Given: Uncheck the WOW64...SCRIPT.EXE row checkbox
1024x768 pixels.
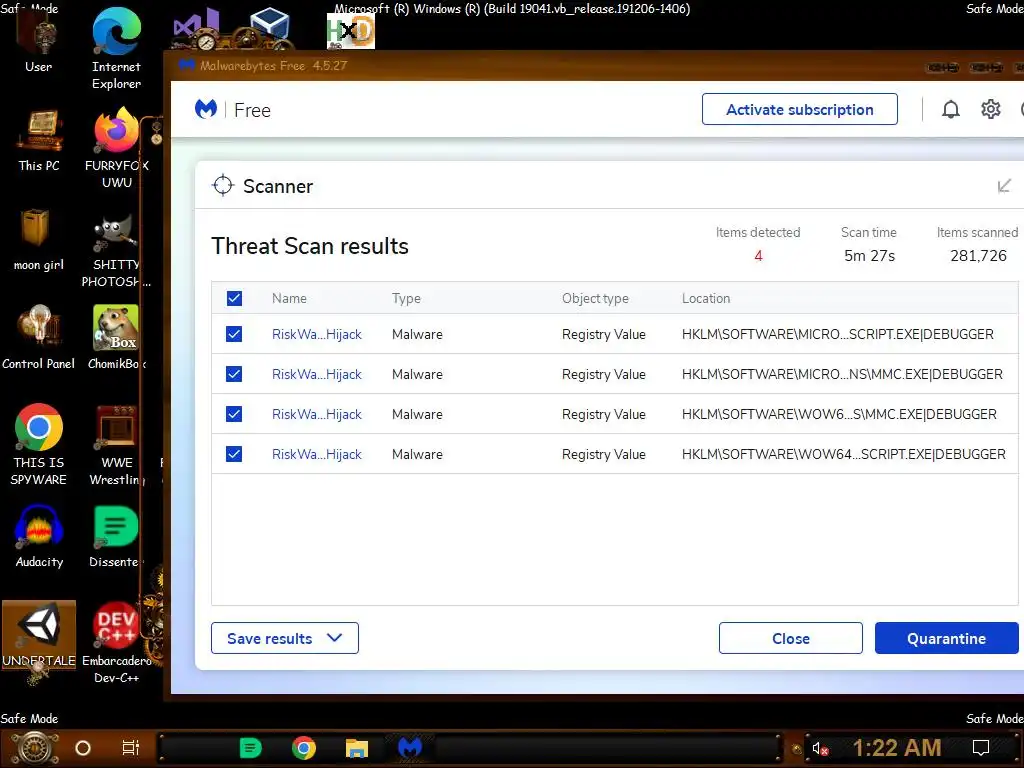Looking at the screenshot, I should [x=234, y=454].
